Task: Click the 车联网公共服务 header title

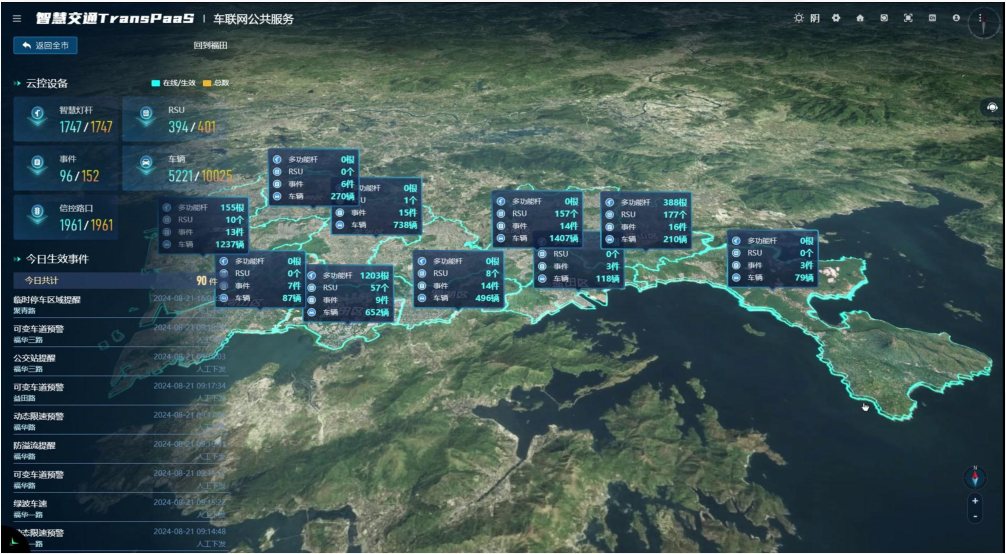Action: (253, 19)
